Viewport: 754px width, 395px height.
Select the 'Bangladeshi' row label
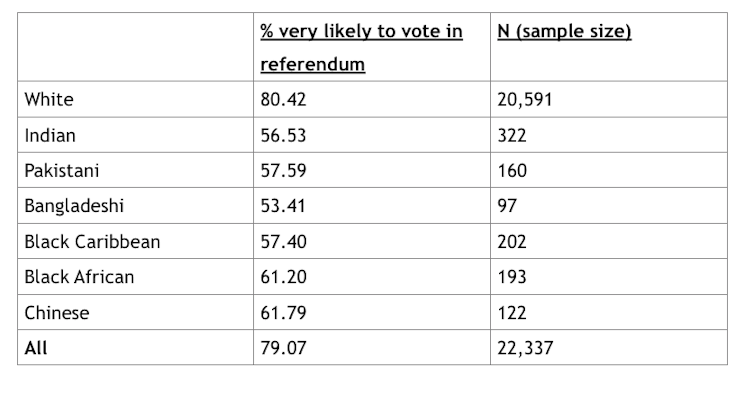(x=74, y=206)
